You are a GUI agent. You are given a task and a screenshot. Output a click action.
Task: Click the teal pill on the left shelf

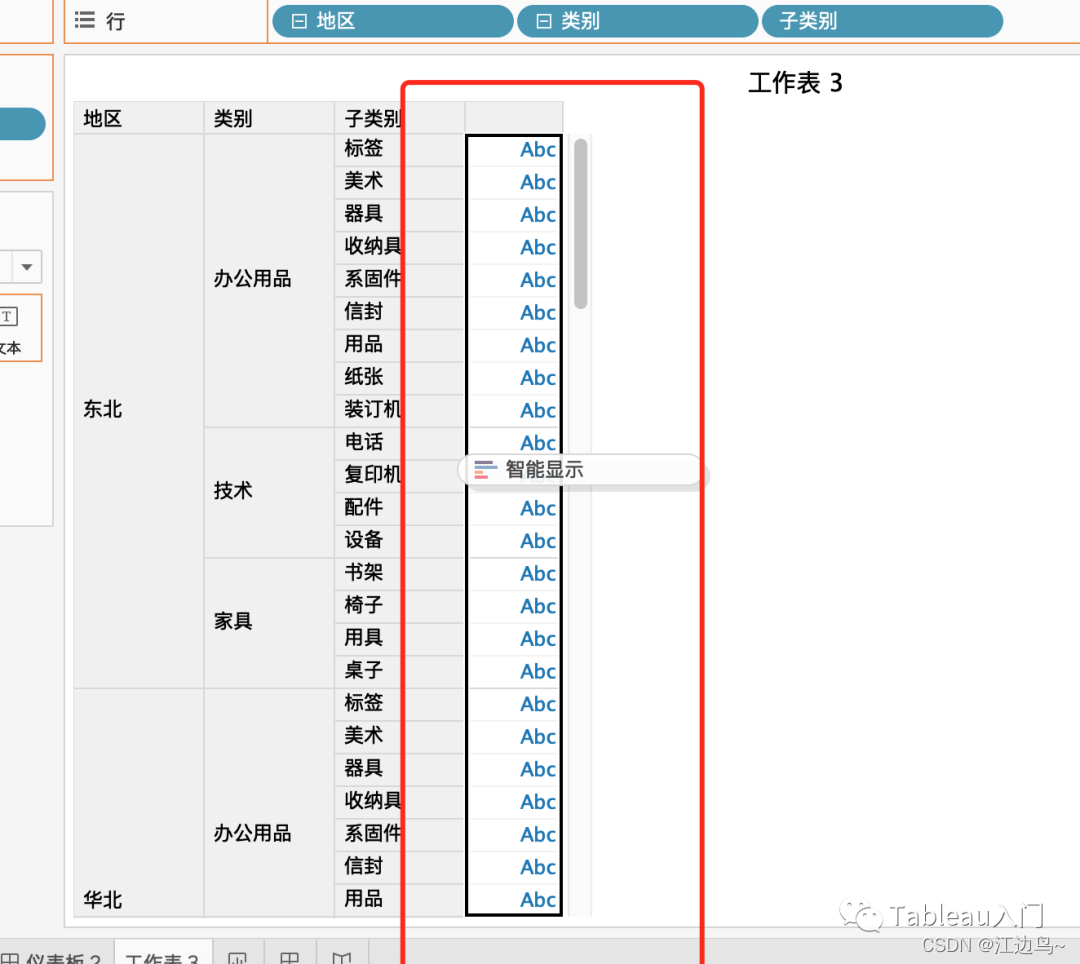point(18,124)
